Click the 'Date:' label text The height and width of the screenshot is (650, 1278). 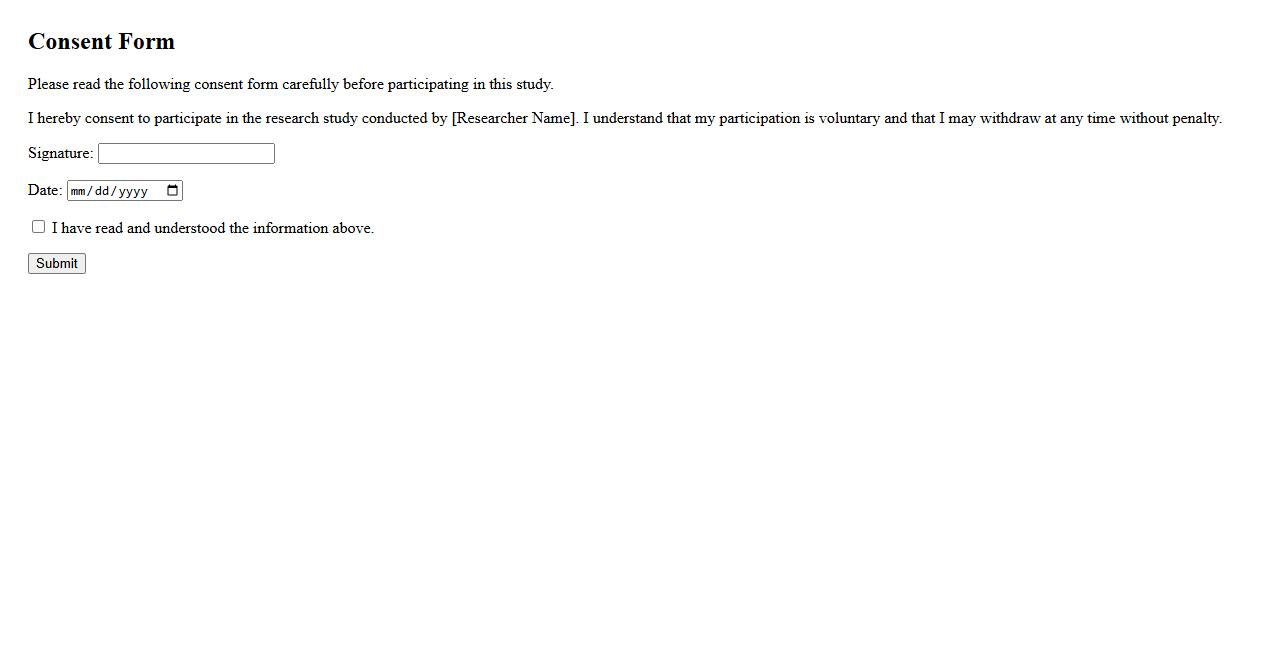(x=45, y=190)
